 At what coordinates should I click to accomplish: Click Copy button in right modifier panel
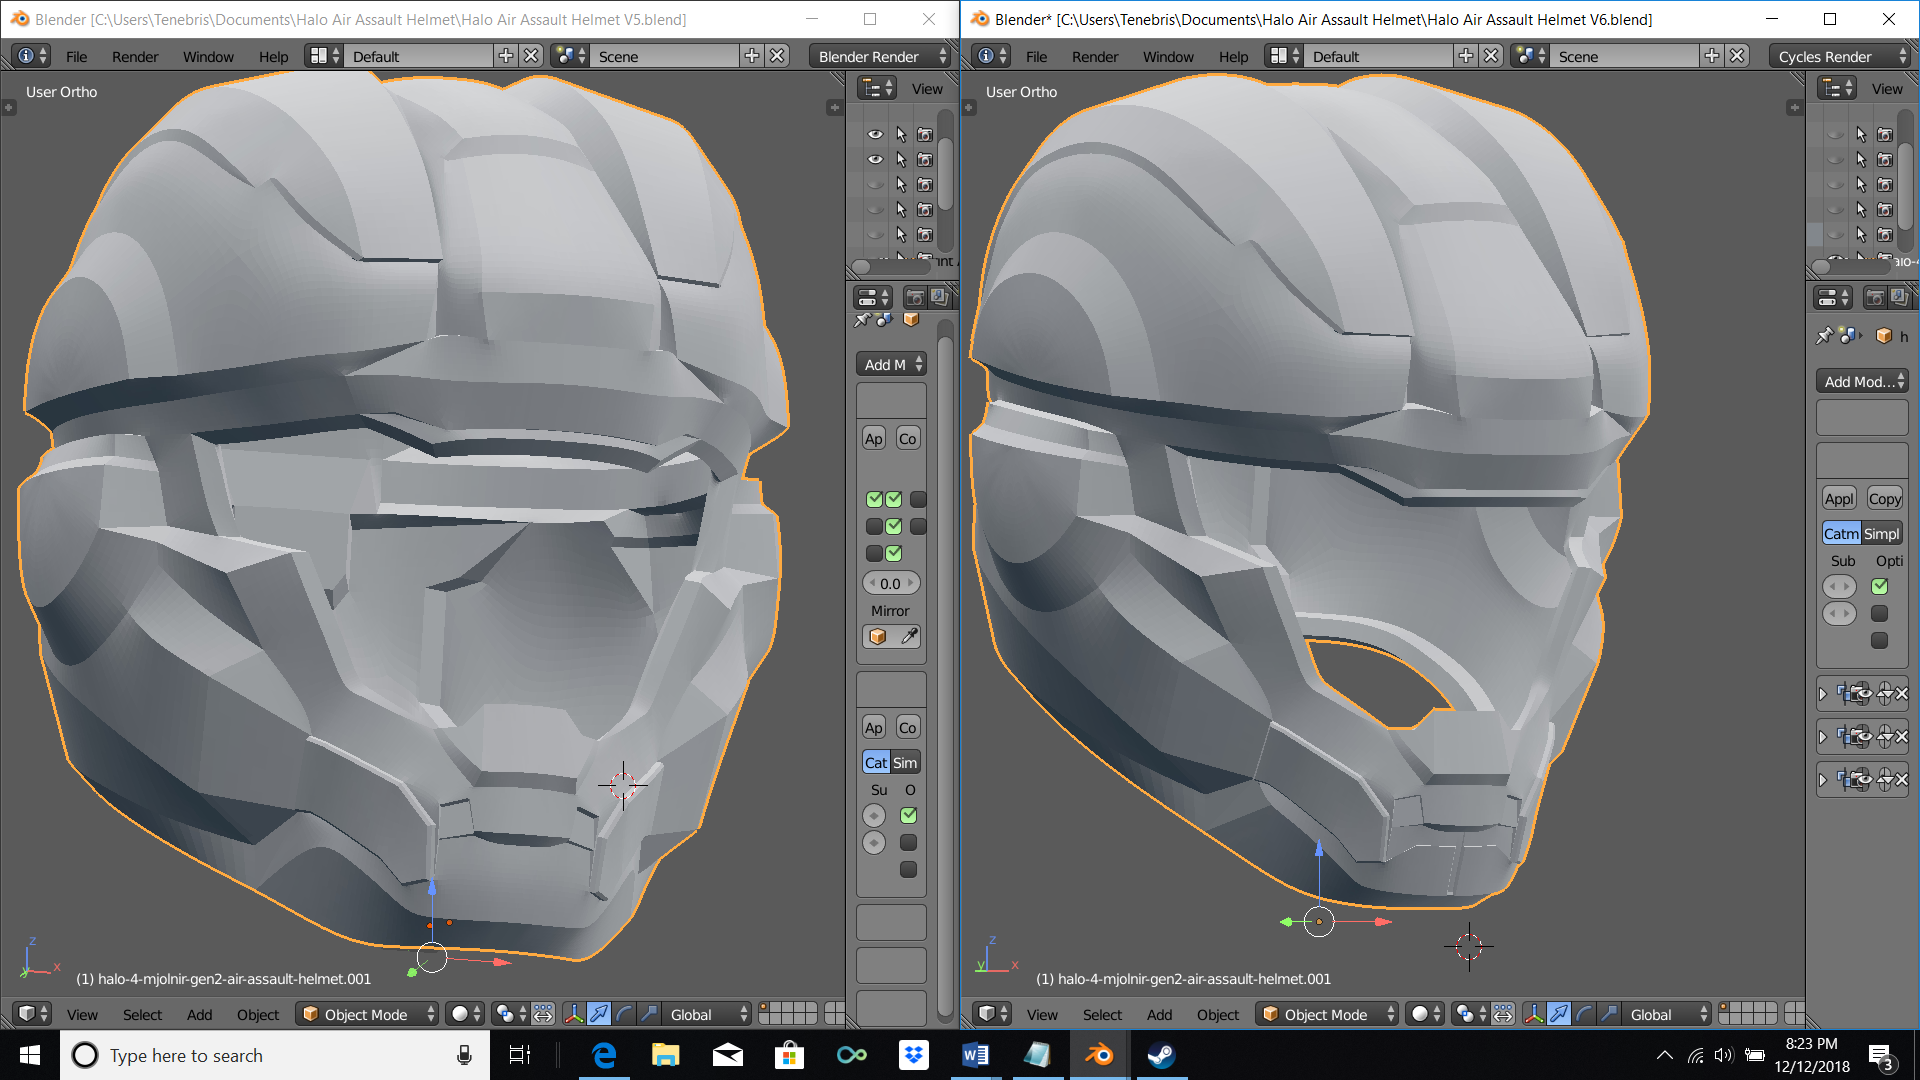[1885, 498]
